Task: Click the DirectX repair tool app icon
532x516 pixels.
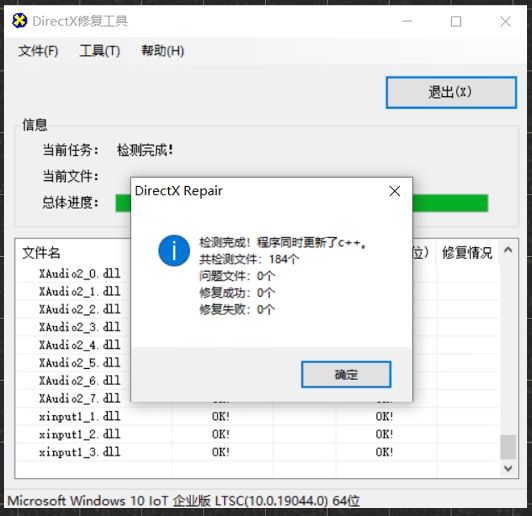Action: [20, 21]
